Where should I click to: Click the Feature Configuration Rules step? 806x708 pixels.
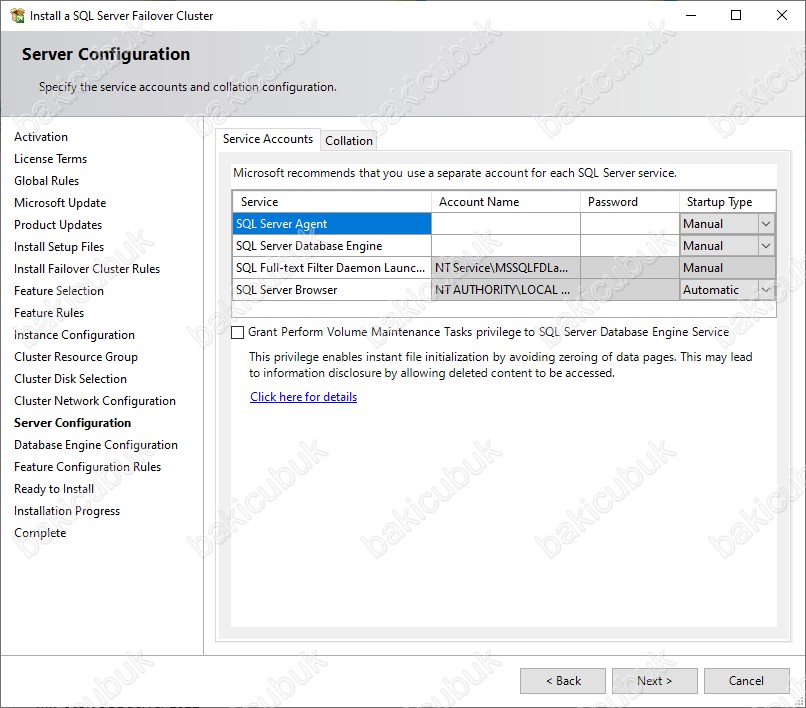click(87, 467)
